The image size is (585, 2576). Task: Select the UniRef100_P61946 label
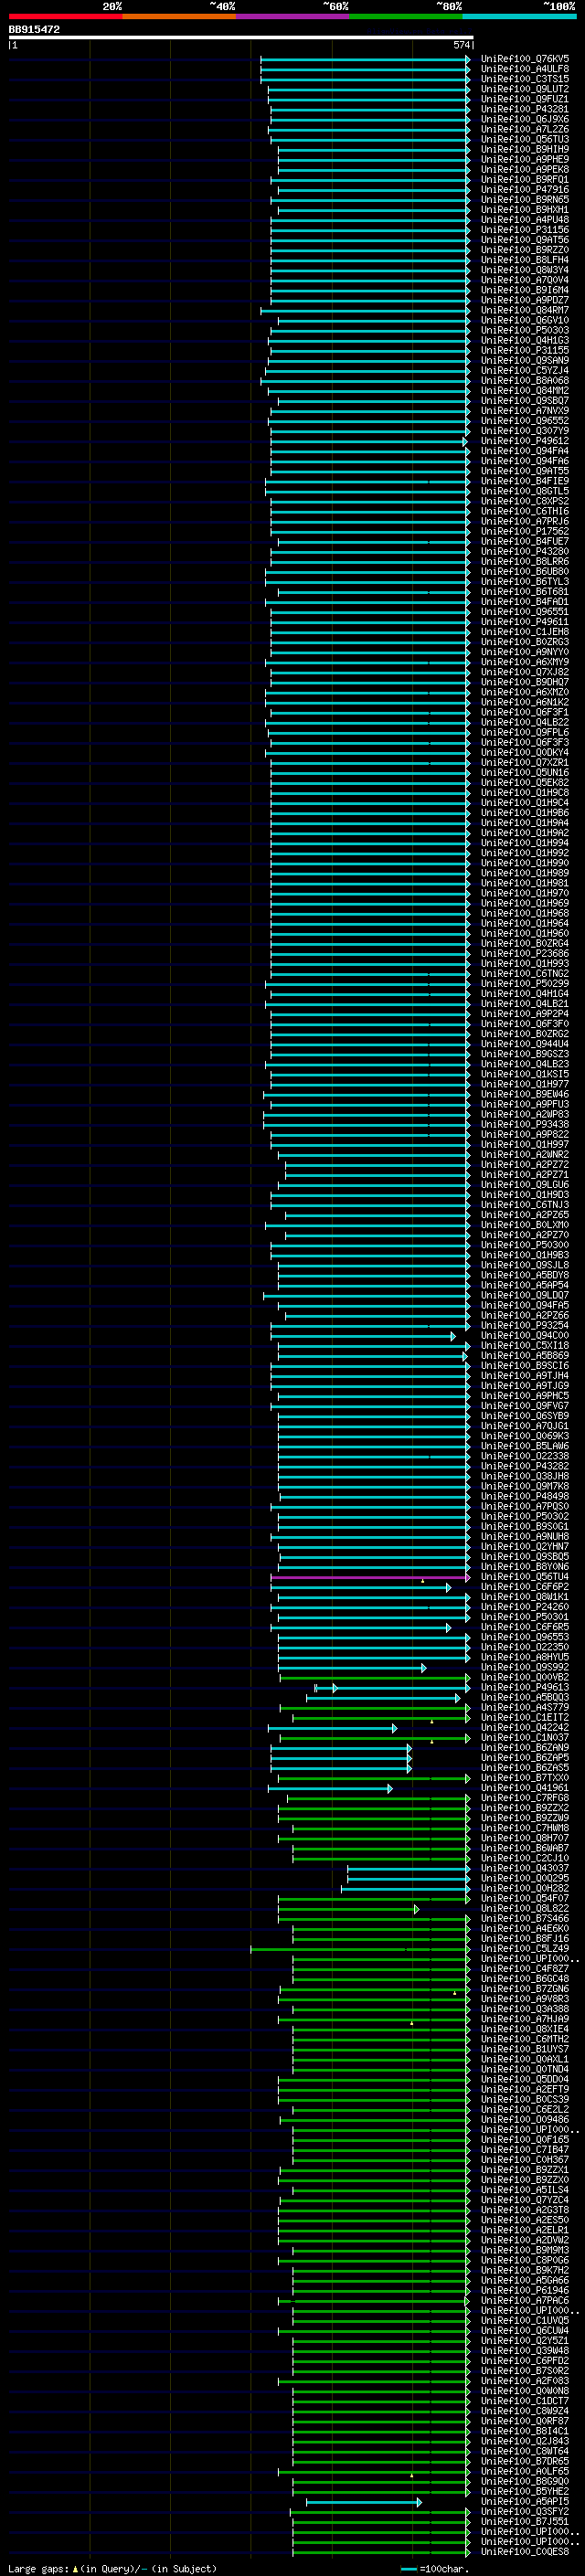click(525, 2290)
